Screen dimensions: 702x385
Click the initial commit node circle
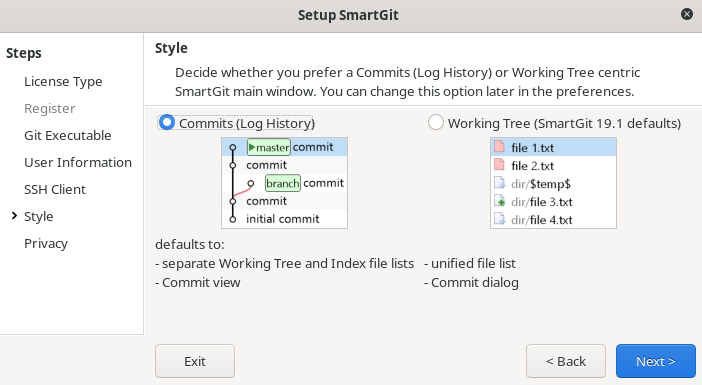[x=232, y=219]
